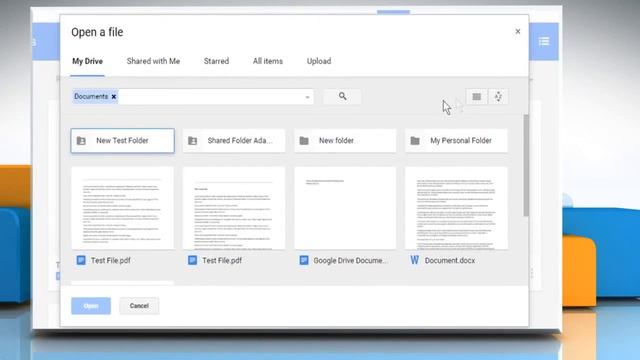Click the file list vertical scrollbar
The height and width of the screenshot is (360, 640).
pyautogui.click(x=526, y=165)
